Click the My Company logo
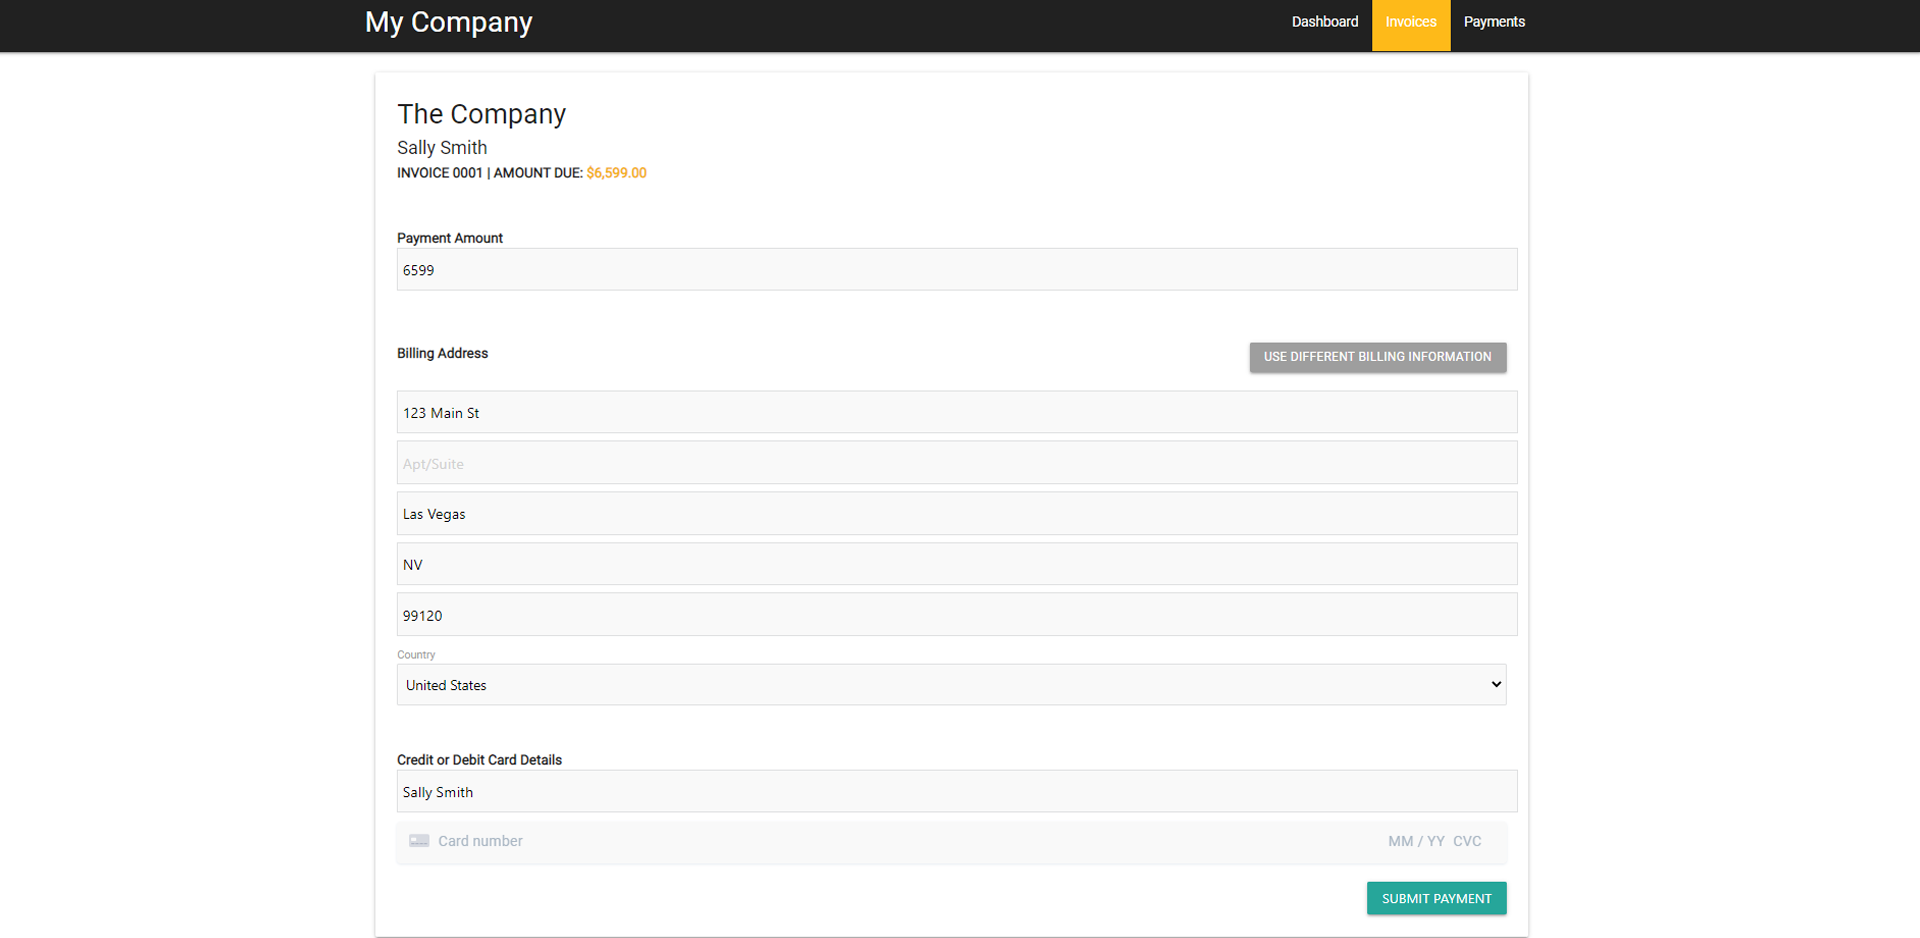1920x938 pixels. tap(448, 22)
